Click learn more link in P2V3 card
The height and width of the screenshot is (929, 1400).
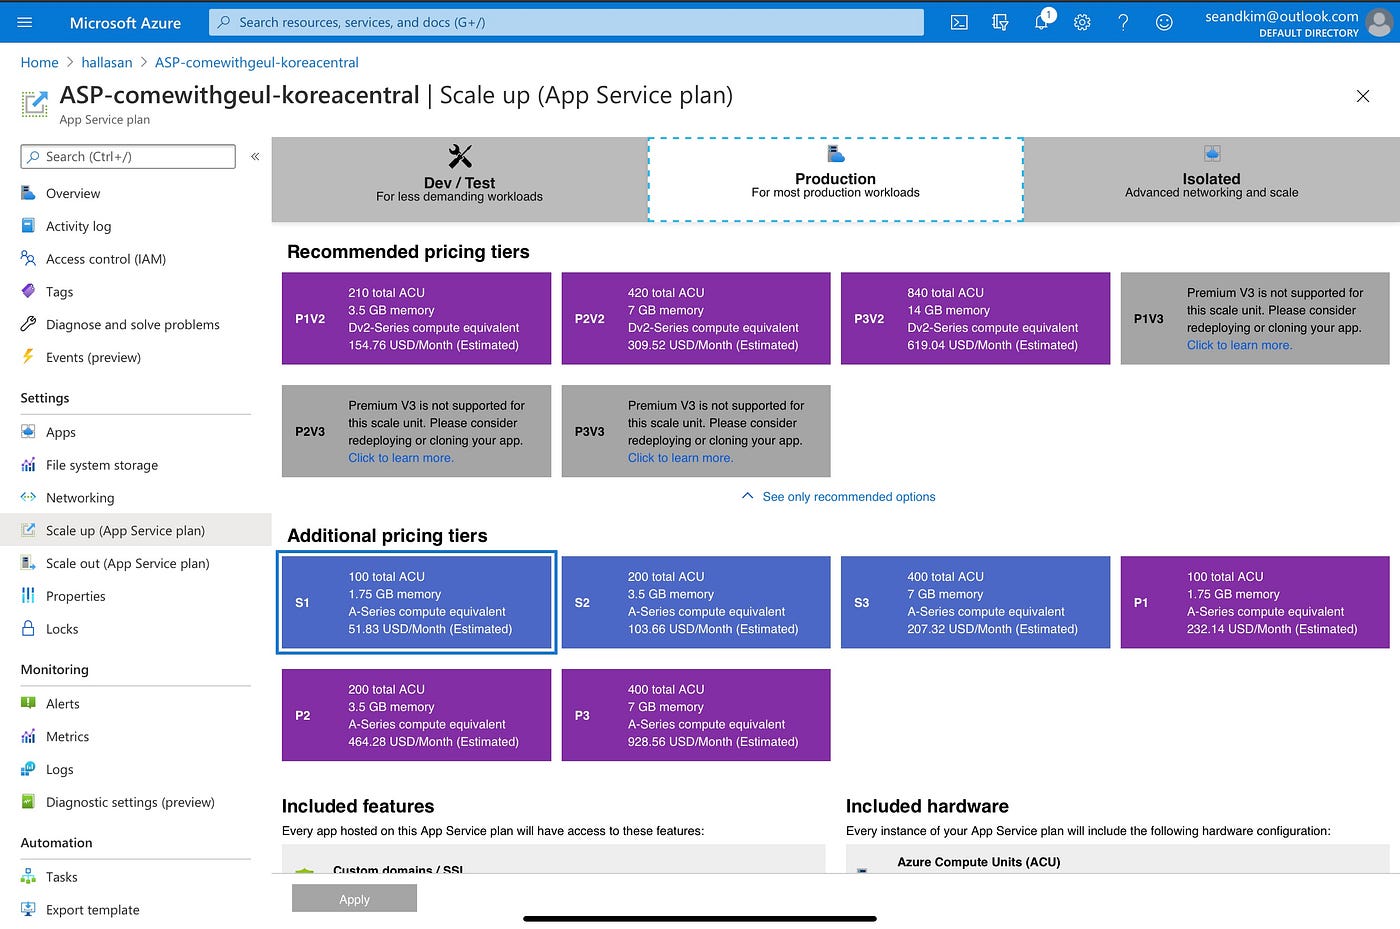point(401,458)
